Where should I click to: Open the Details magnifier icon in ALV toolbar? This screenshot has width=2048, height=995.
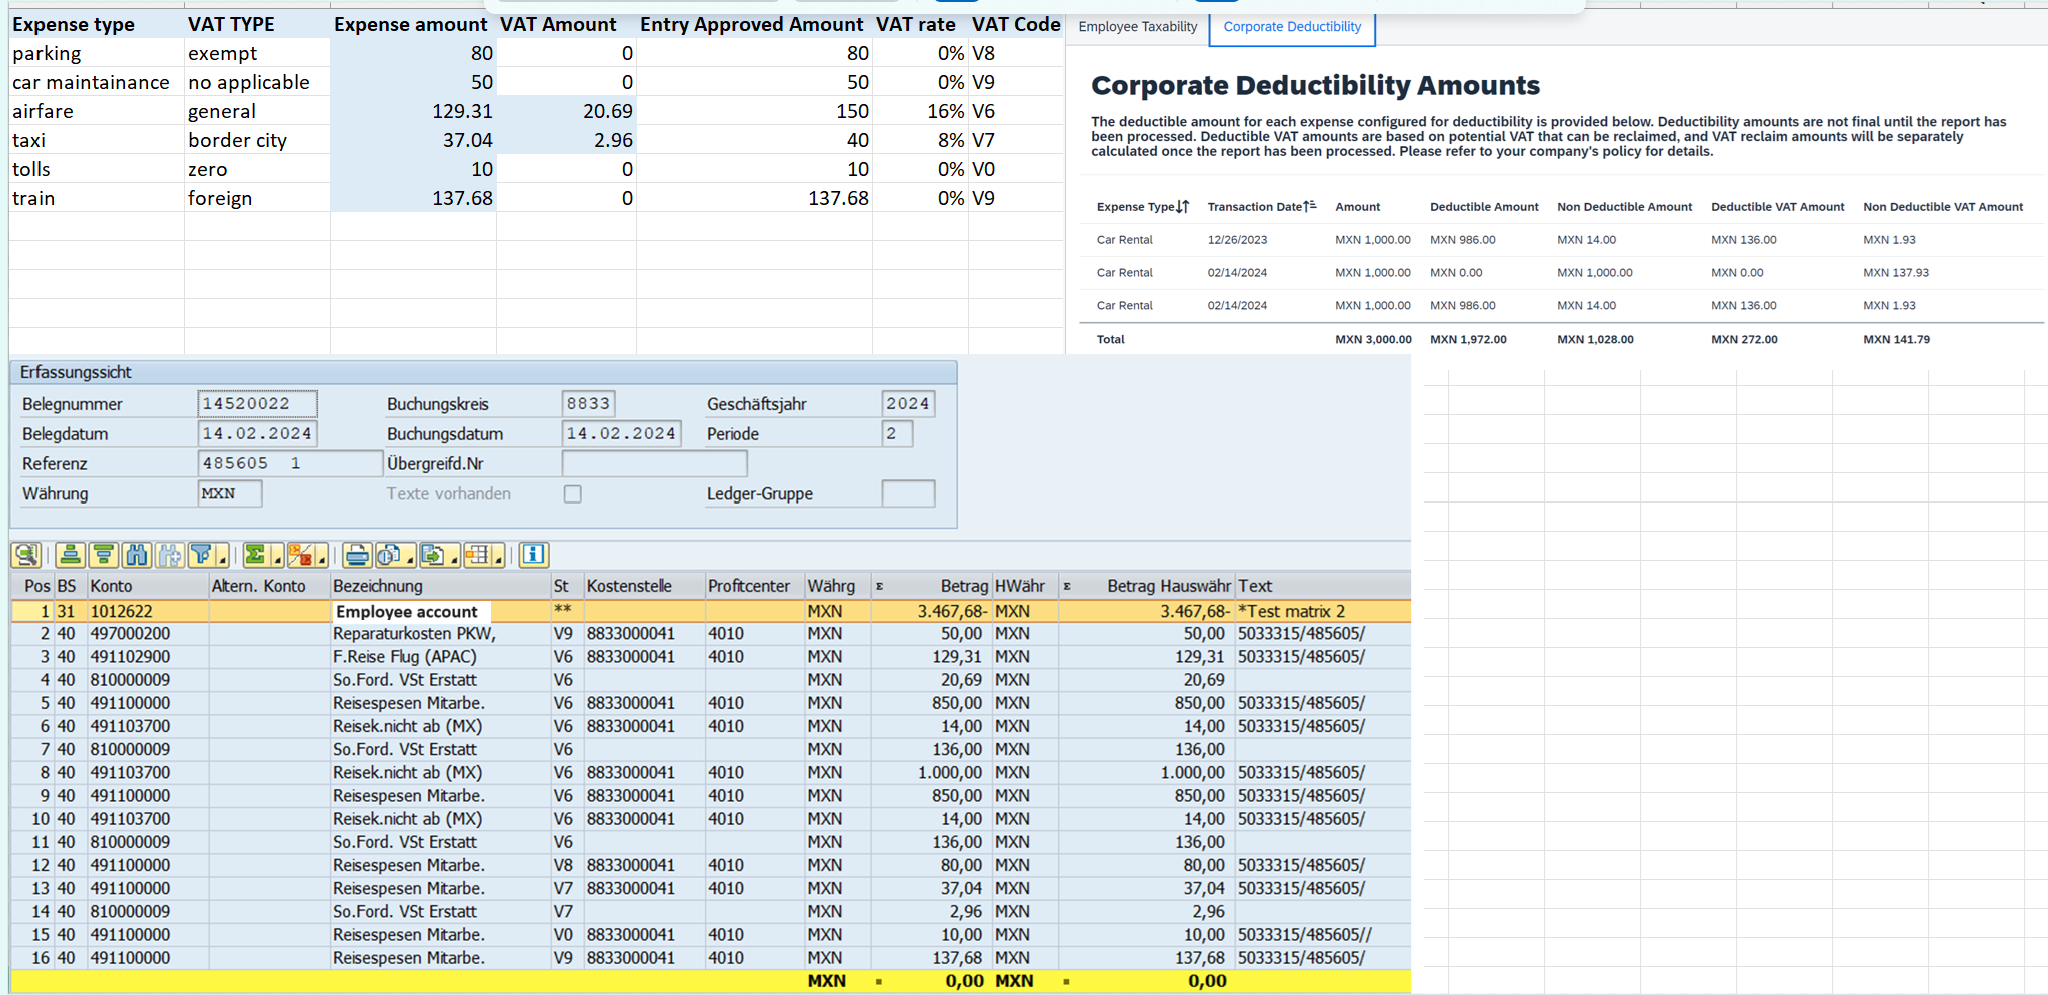point(26,555)
